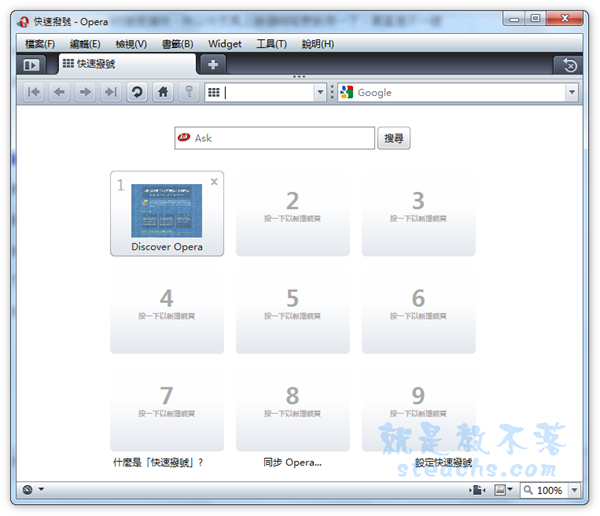Open 什麼是「快速撥號」？ link
Viewport: 600px width, 516px height.
coord(158,462)
